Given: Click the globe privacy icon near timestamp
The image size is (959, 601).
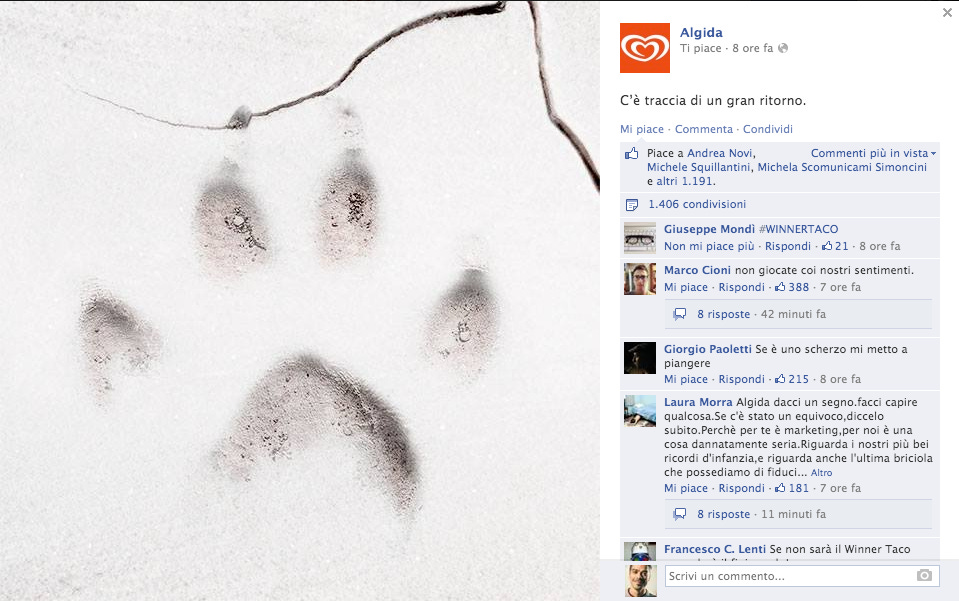Looking at the screenshot, I should click(783, 48).
